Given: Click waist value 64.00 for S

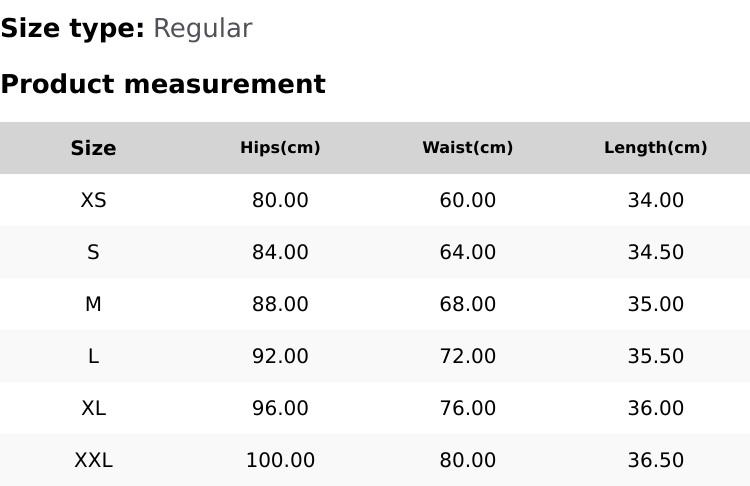Looking at the screenshot, I should coord(467,252).
